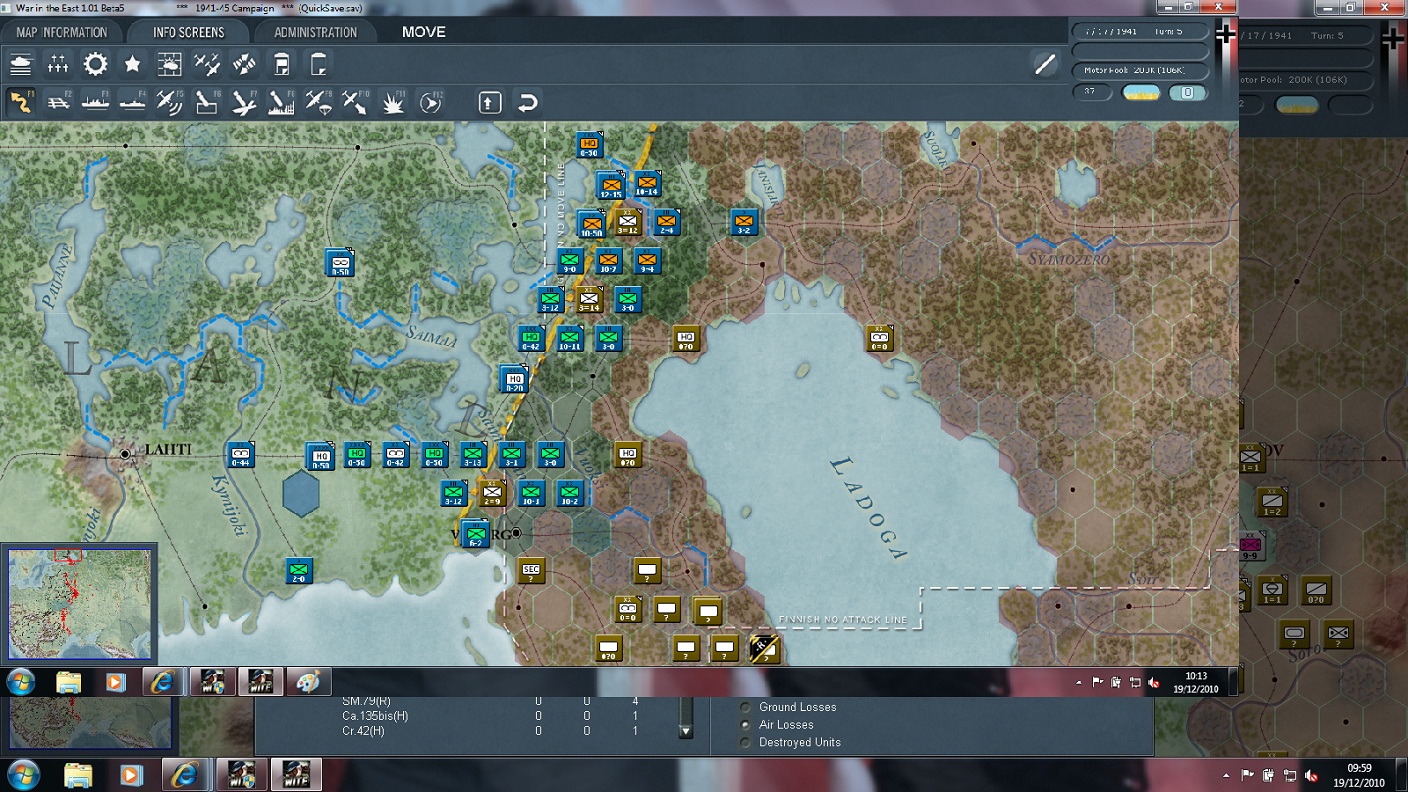Open Windows Media Player on the upper taskbar
The image size is (1408, 792).
click(115, 682)
